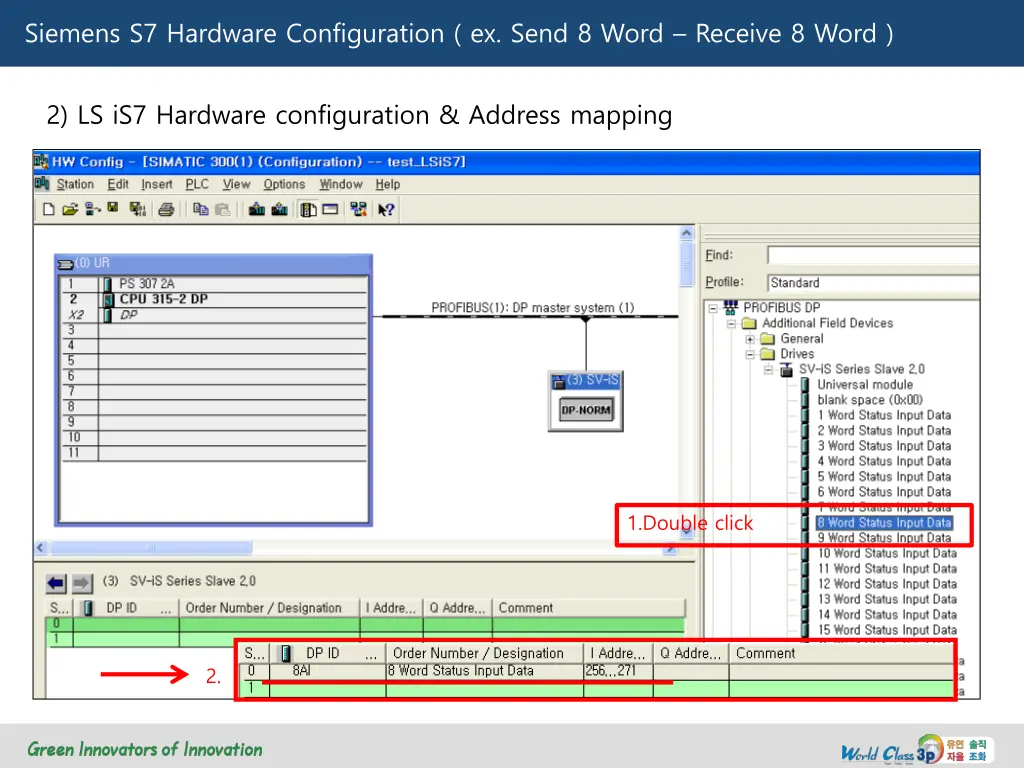The height and width of the screenshot is (768, 1024).
Task: Select rack slot 2 CPU 315-2 DP
Action: tap(214, 299)
